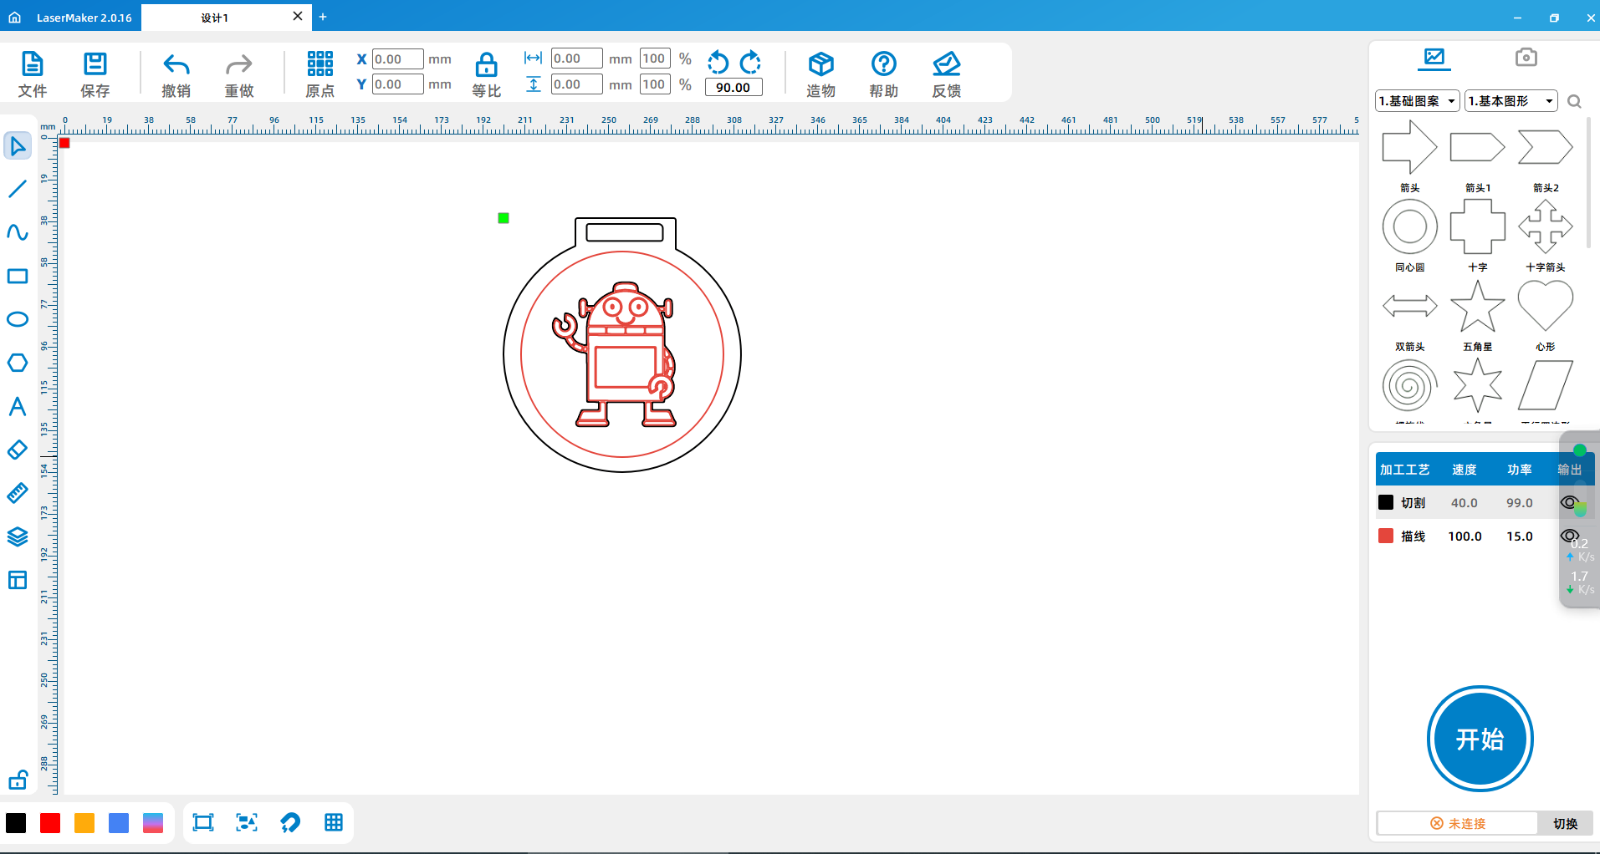
Task: Switch to the 设计1 tab
Action: [215, 18]
